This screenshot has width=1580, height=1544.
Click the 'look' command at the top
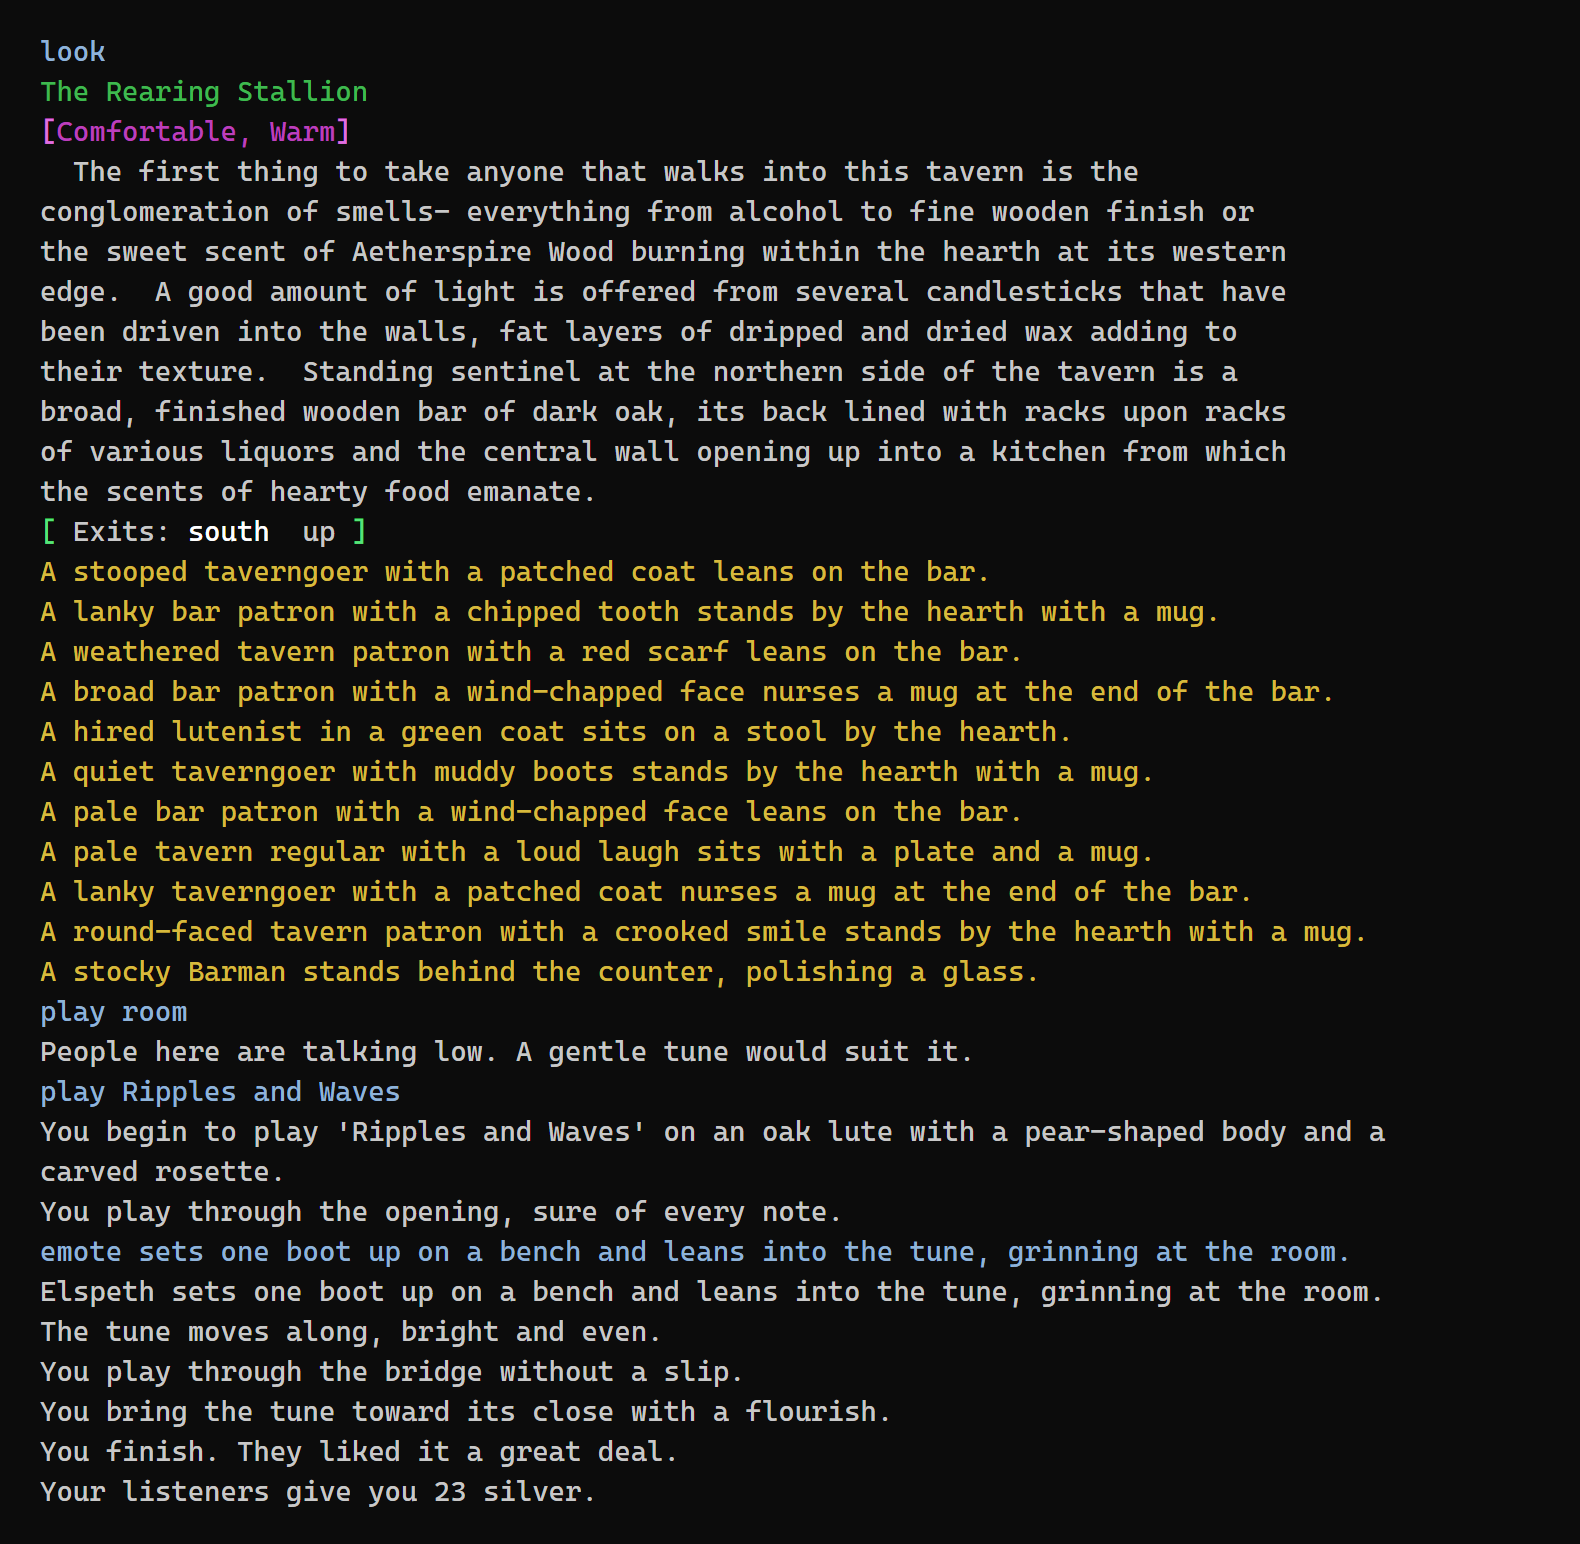(73, 52)
